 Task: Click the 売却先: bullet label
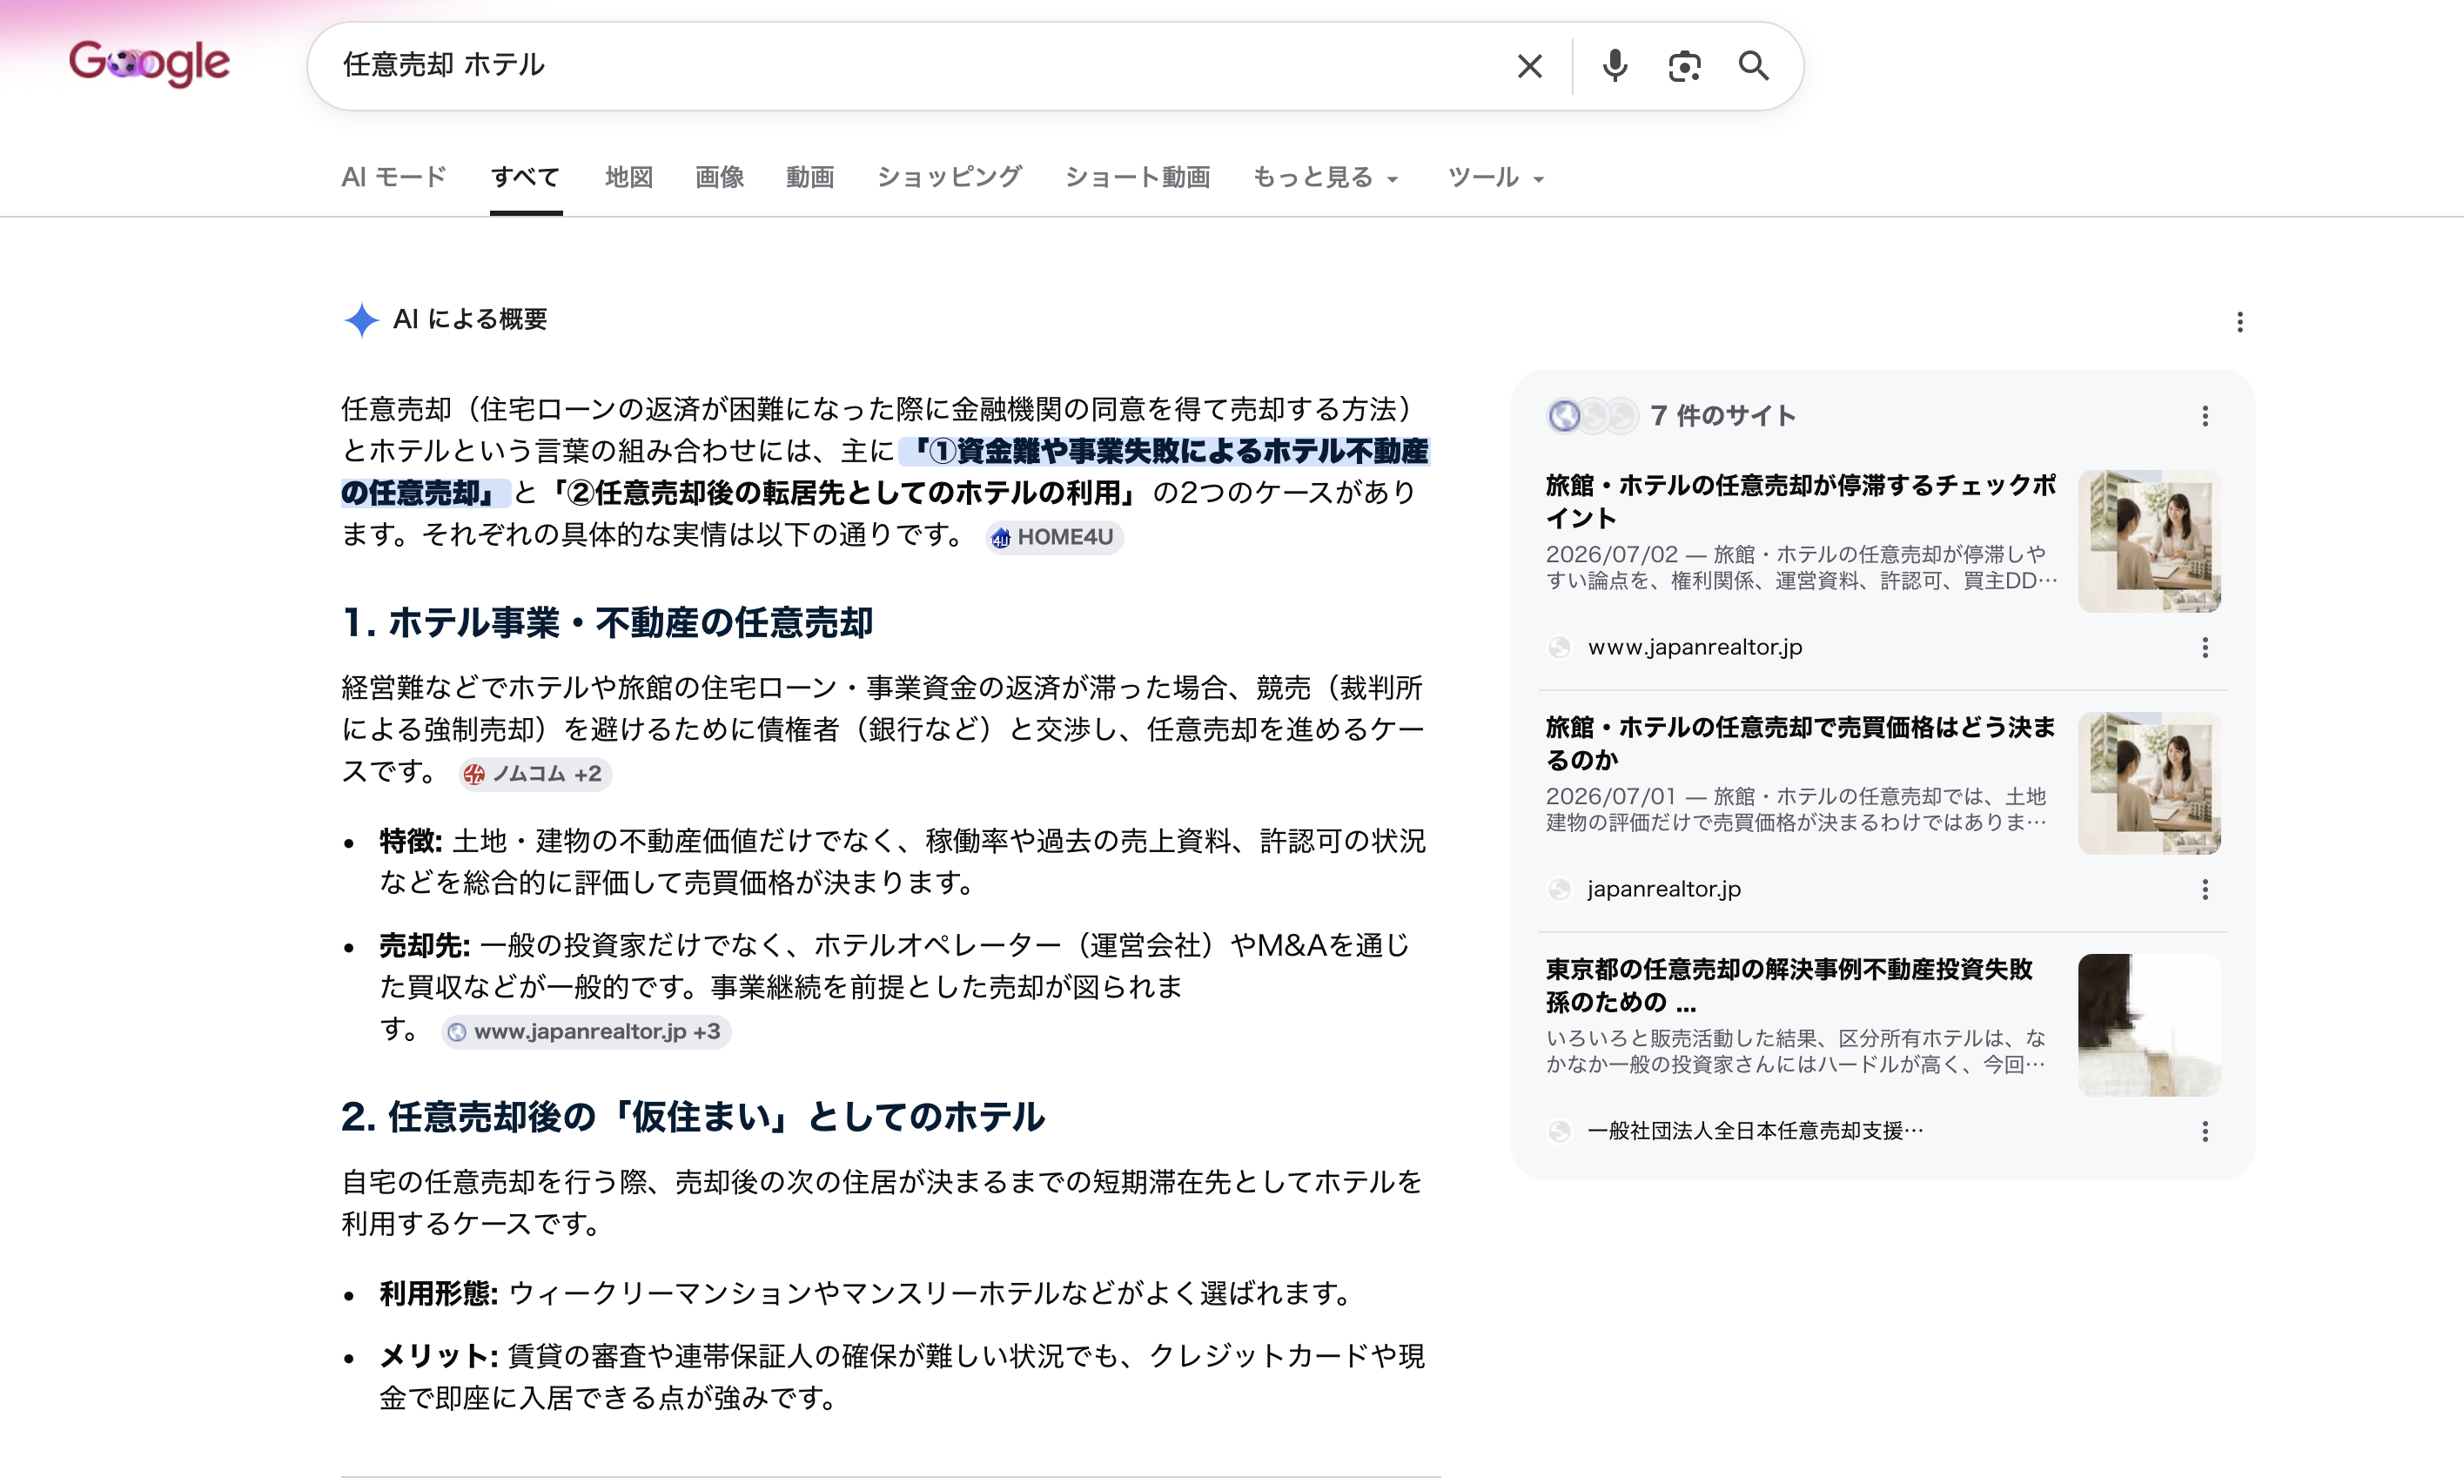pyautogui.click(x=424, y=945)
